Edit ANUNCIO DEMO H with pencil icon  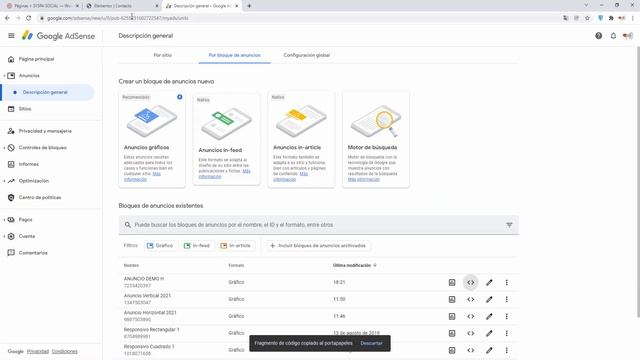489,282
